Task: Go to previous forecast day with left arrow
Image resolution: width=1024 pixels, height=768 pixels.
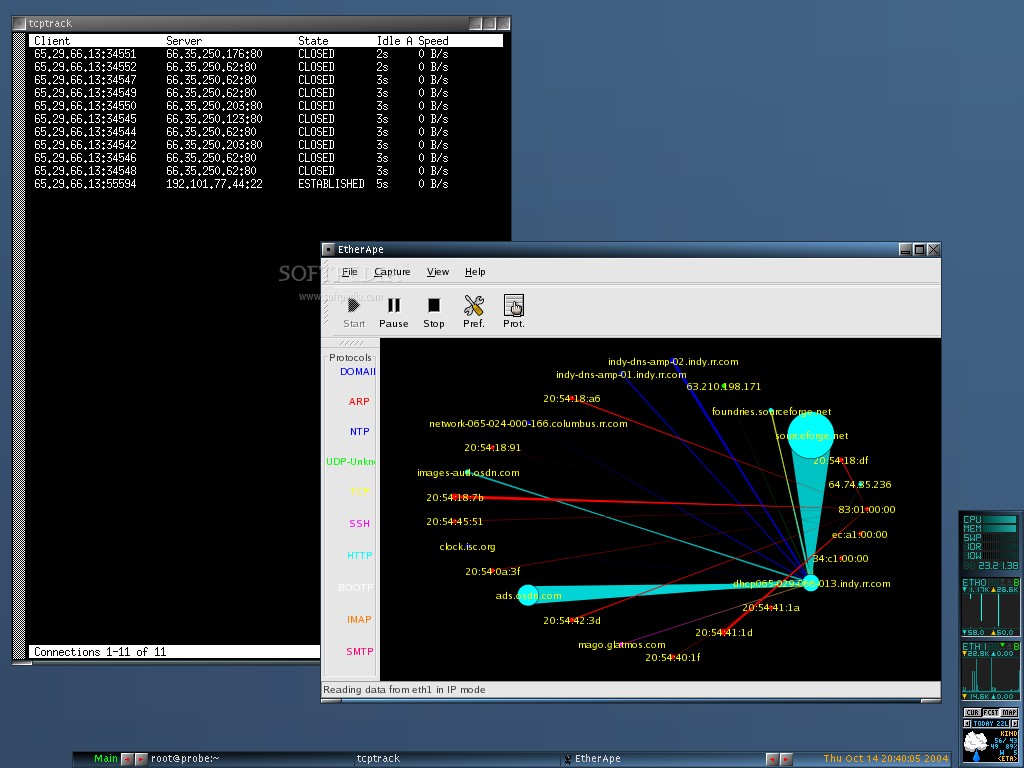Action: [967, 724]
